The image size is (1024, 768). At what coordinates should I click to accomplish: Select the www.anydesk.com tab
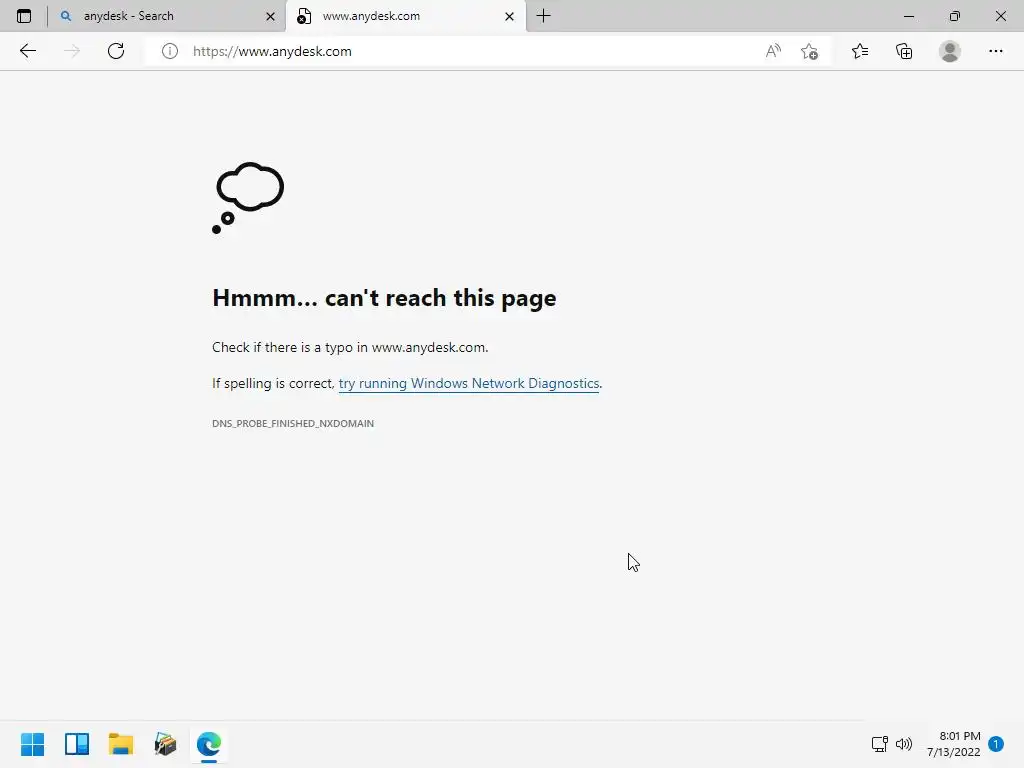405,16
